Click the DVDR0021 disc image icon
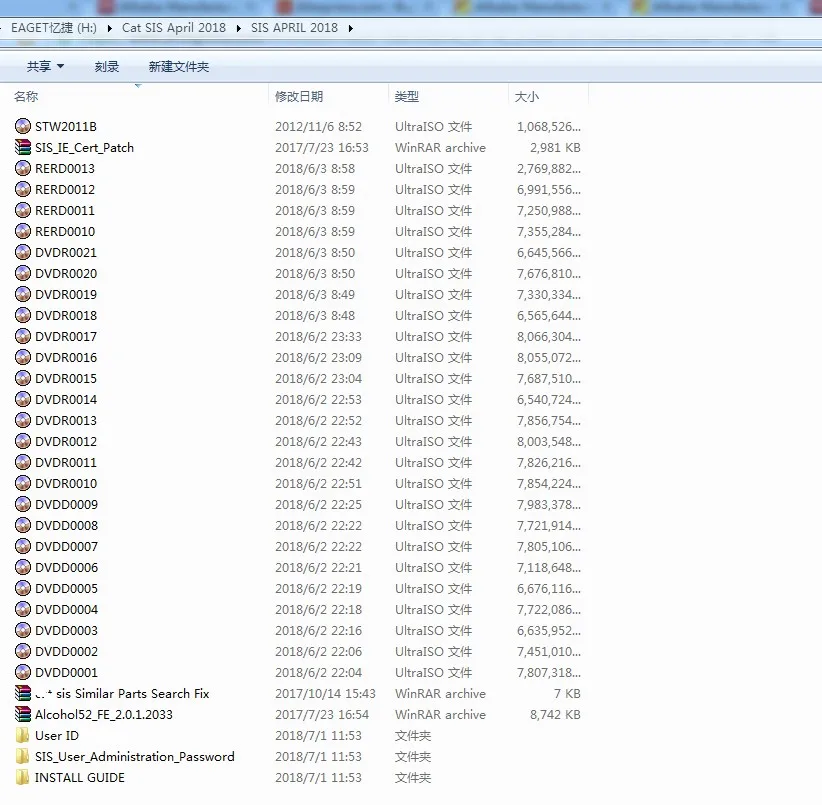The width and height of the screenshot is (822, 805). pyautogui.click(x=23, y=252)
